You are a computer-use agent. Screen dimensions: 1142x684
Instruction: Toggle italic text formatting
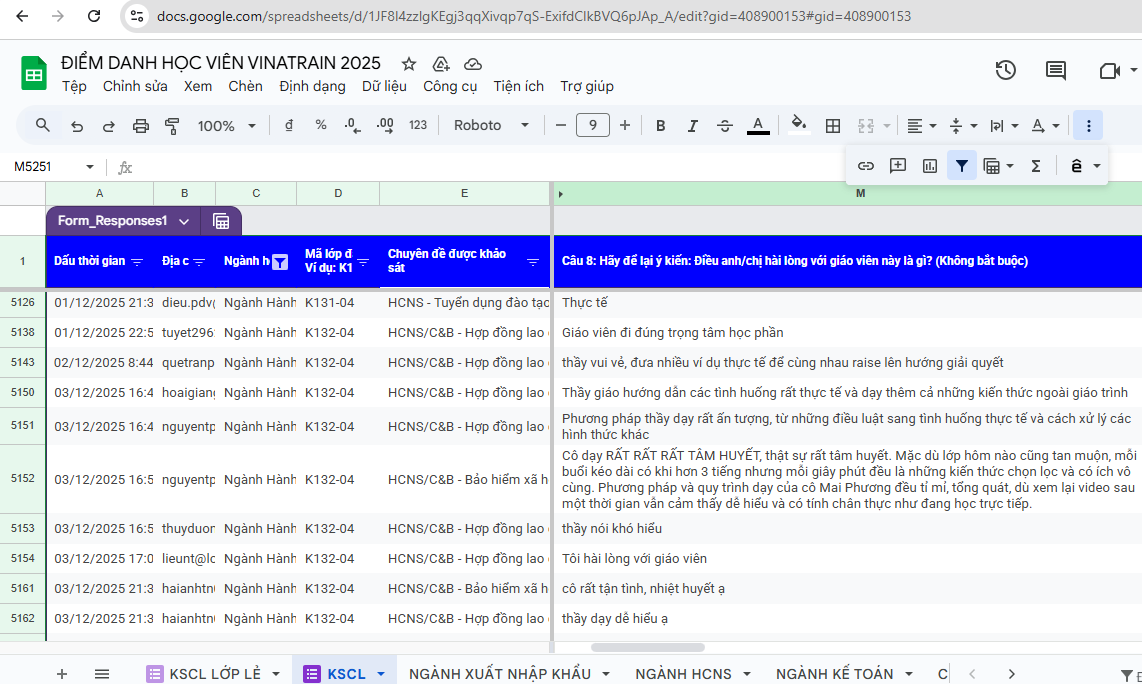pyautogui.click(x=692, y=125)
